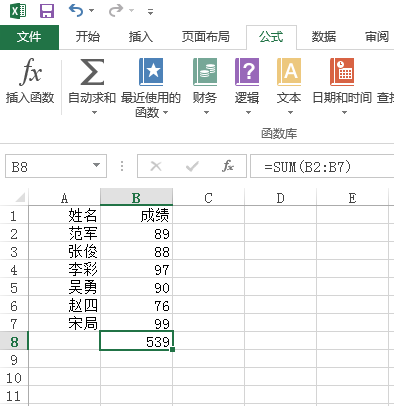The width and height of the screenshot is (394, 406).
Task: Click the formula field =SUM(B2:B7)
Action: click(x=322, y=166)
